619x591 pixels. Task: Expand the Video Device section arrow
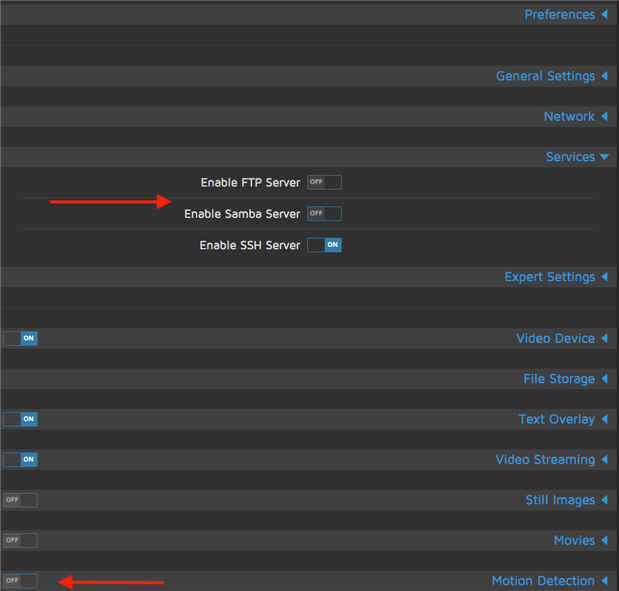pos(604,338)
